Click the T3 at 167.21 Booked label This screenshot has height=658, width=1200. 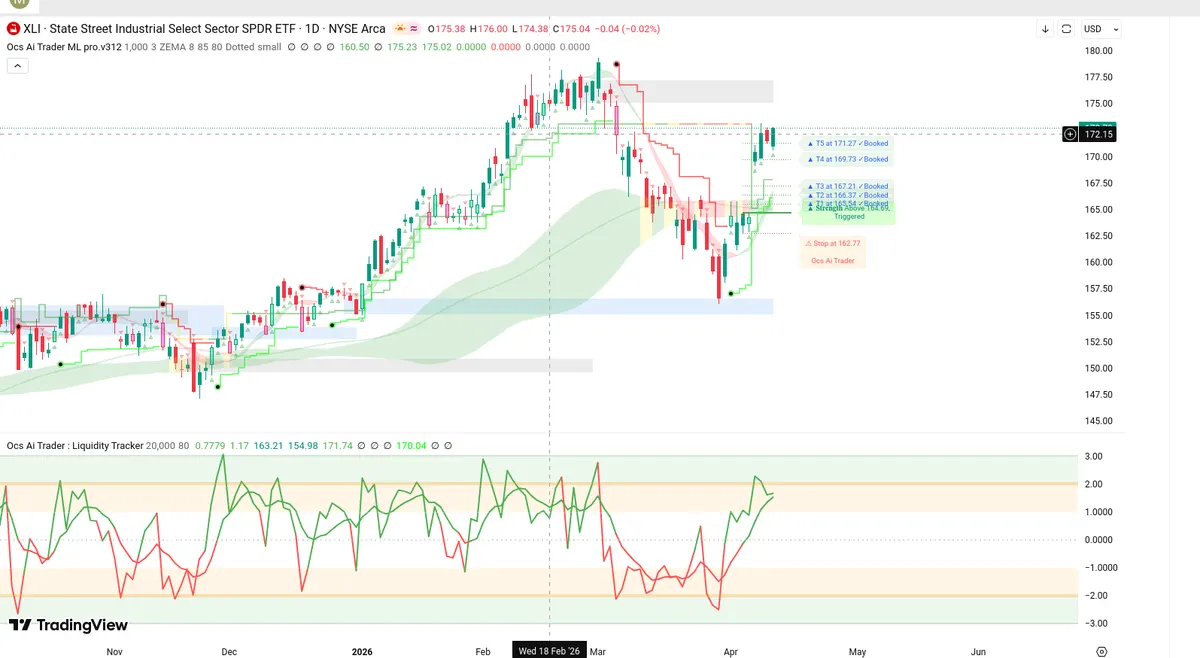click(847, 186)
